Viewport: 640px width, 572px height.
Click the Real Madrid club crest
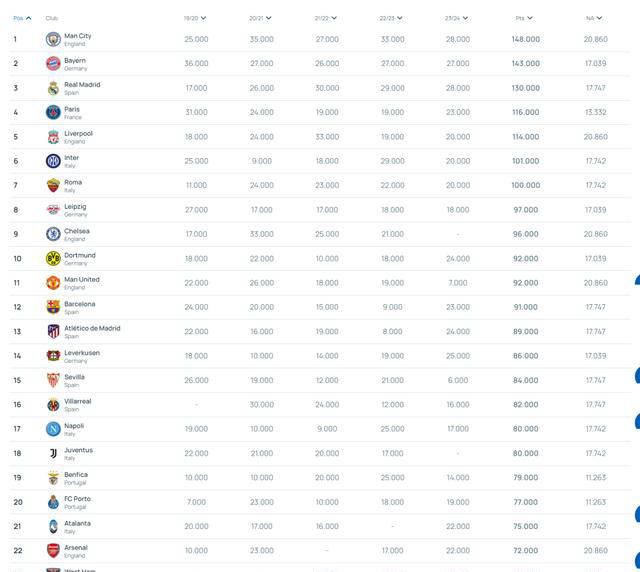tap(53, 88)
